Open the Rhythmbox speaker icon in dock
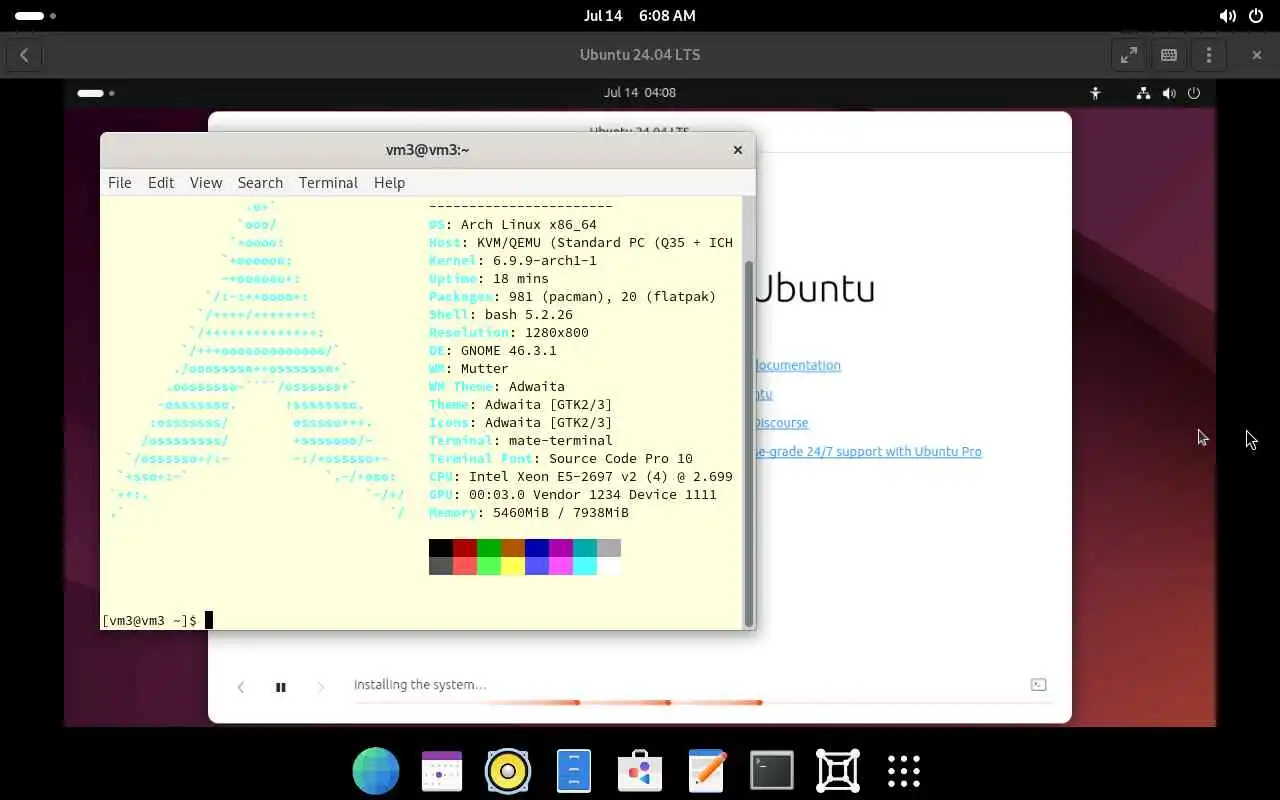Screen dimensions: 1280x800 pyautogui.click(x=508, y=771)
